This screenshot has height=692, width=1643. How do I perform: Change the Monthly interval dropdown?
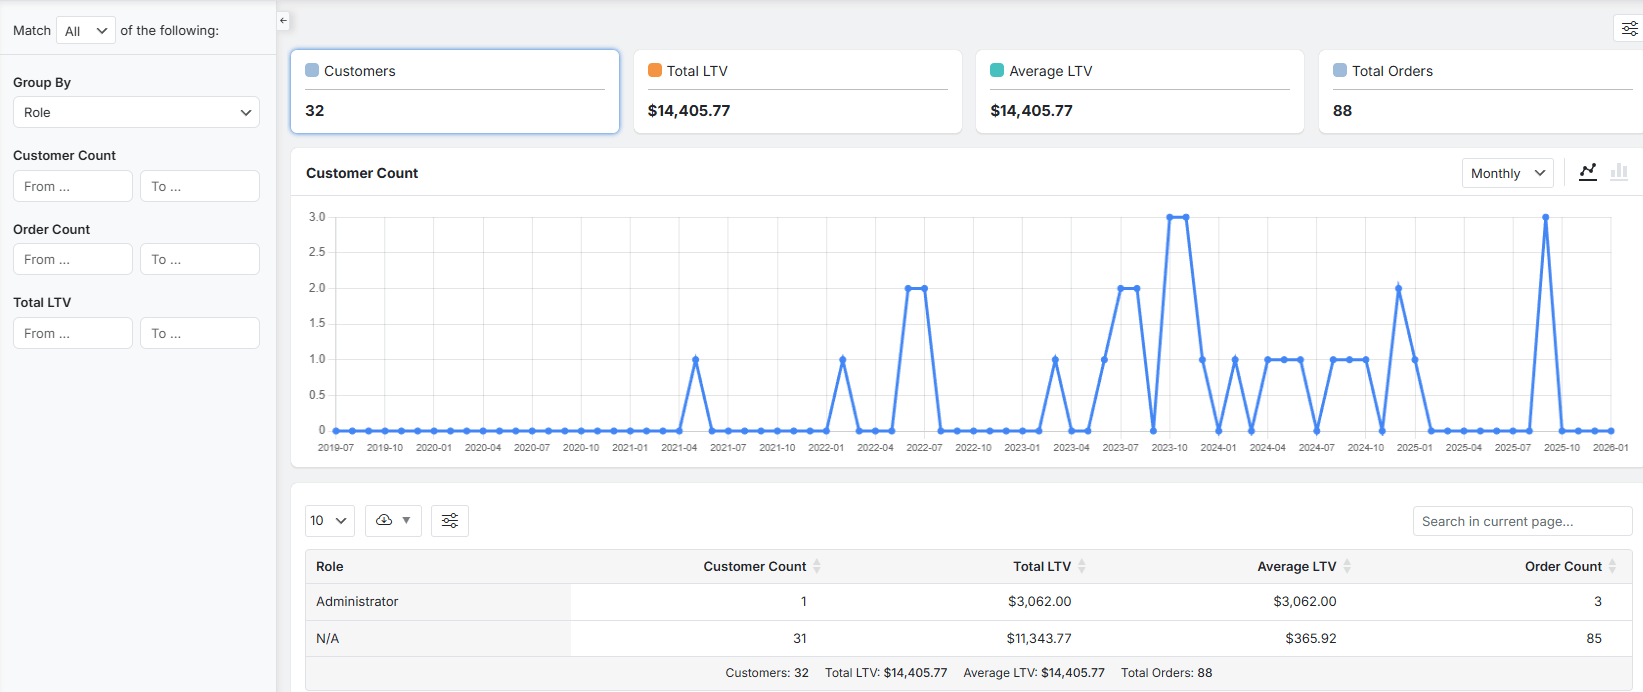coord(1507,173)
